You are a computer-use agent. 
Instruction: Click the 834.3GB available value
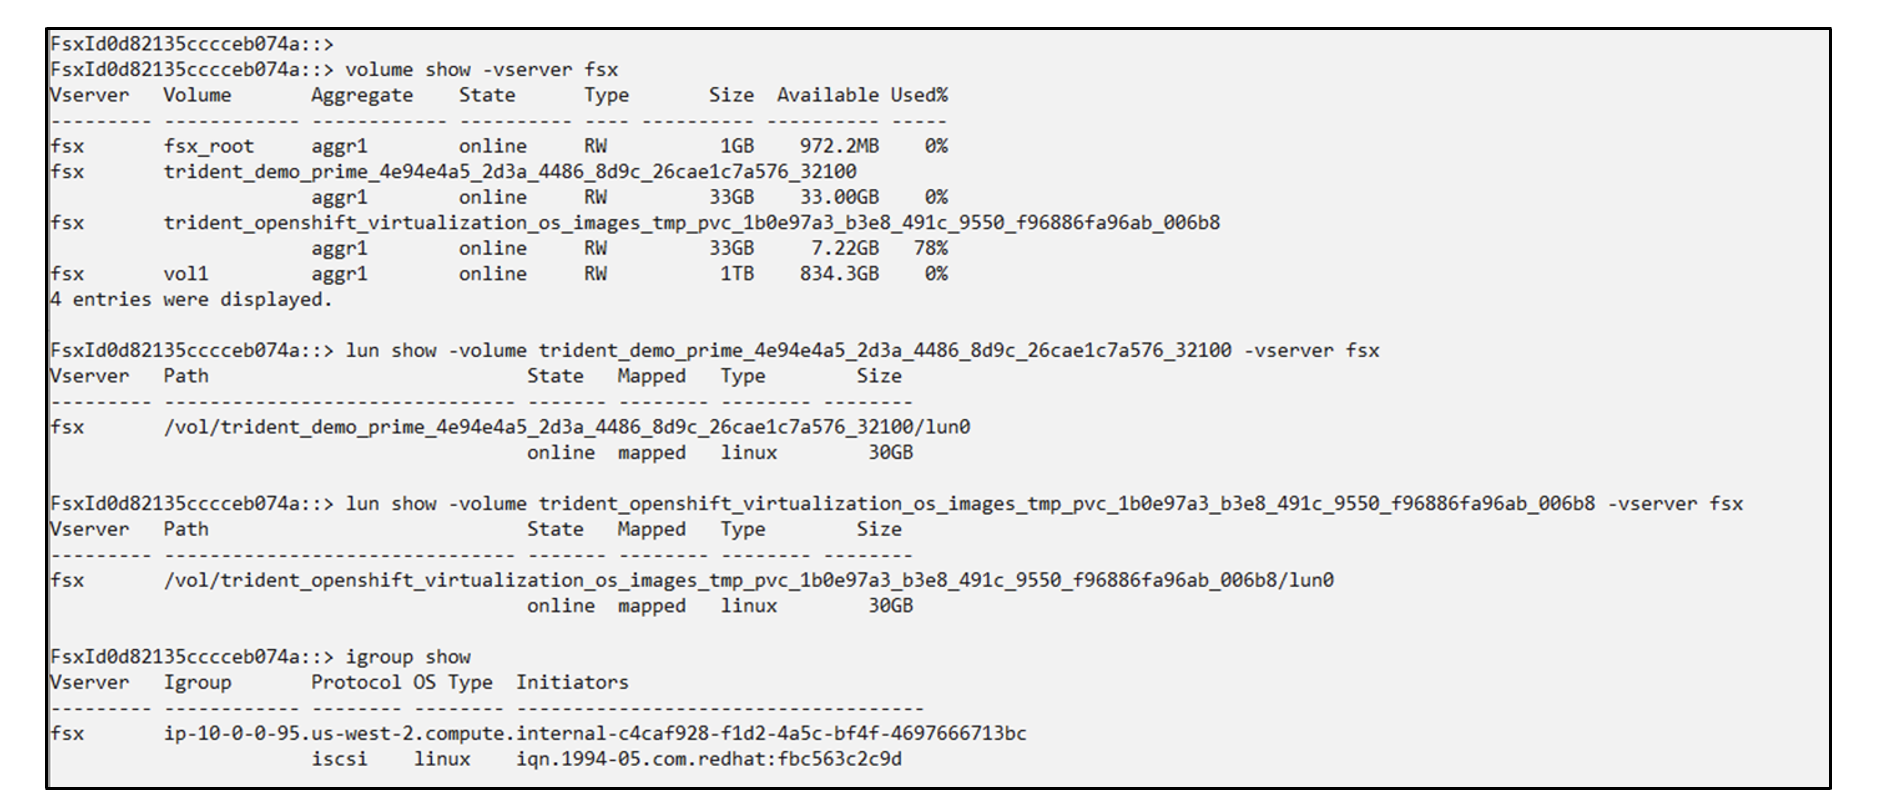839,274
